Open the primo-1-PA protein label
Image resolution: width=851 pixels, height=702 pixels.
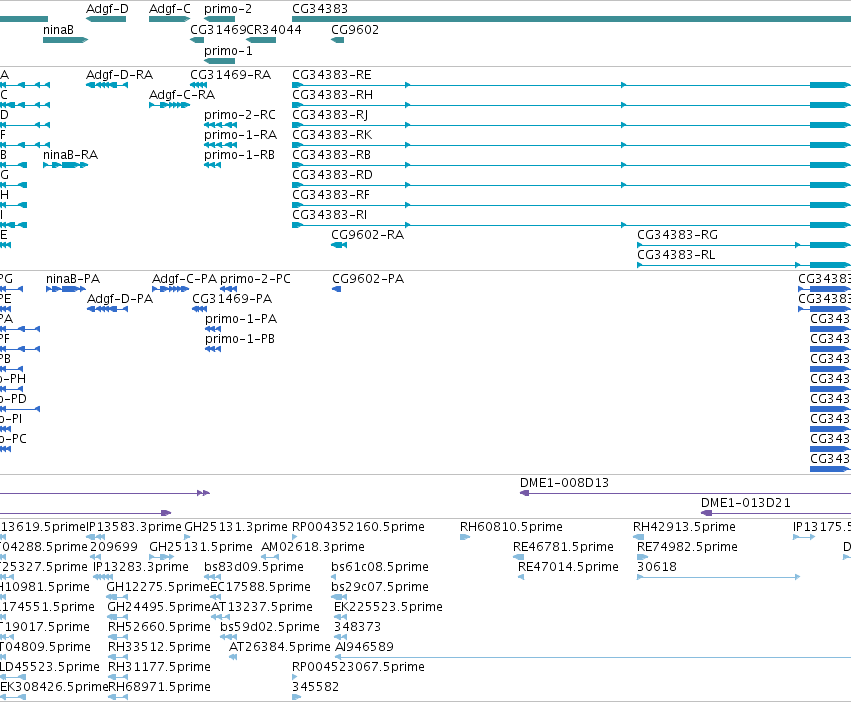(x=241, y=320)
